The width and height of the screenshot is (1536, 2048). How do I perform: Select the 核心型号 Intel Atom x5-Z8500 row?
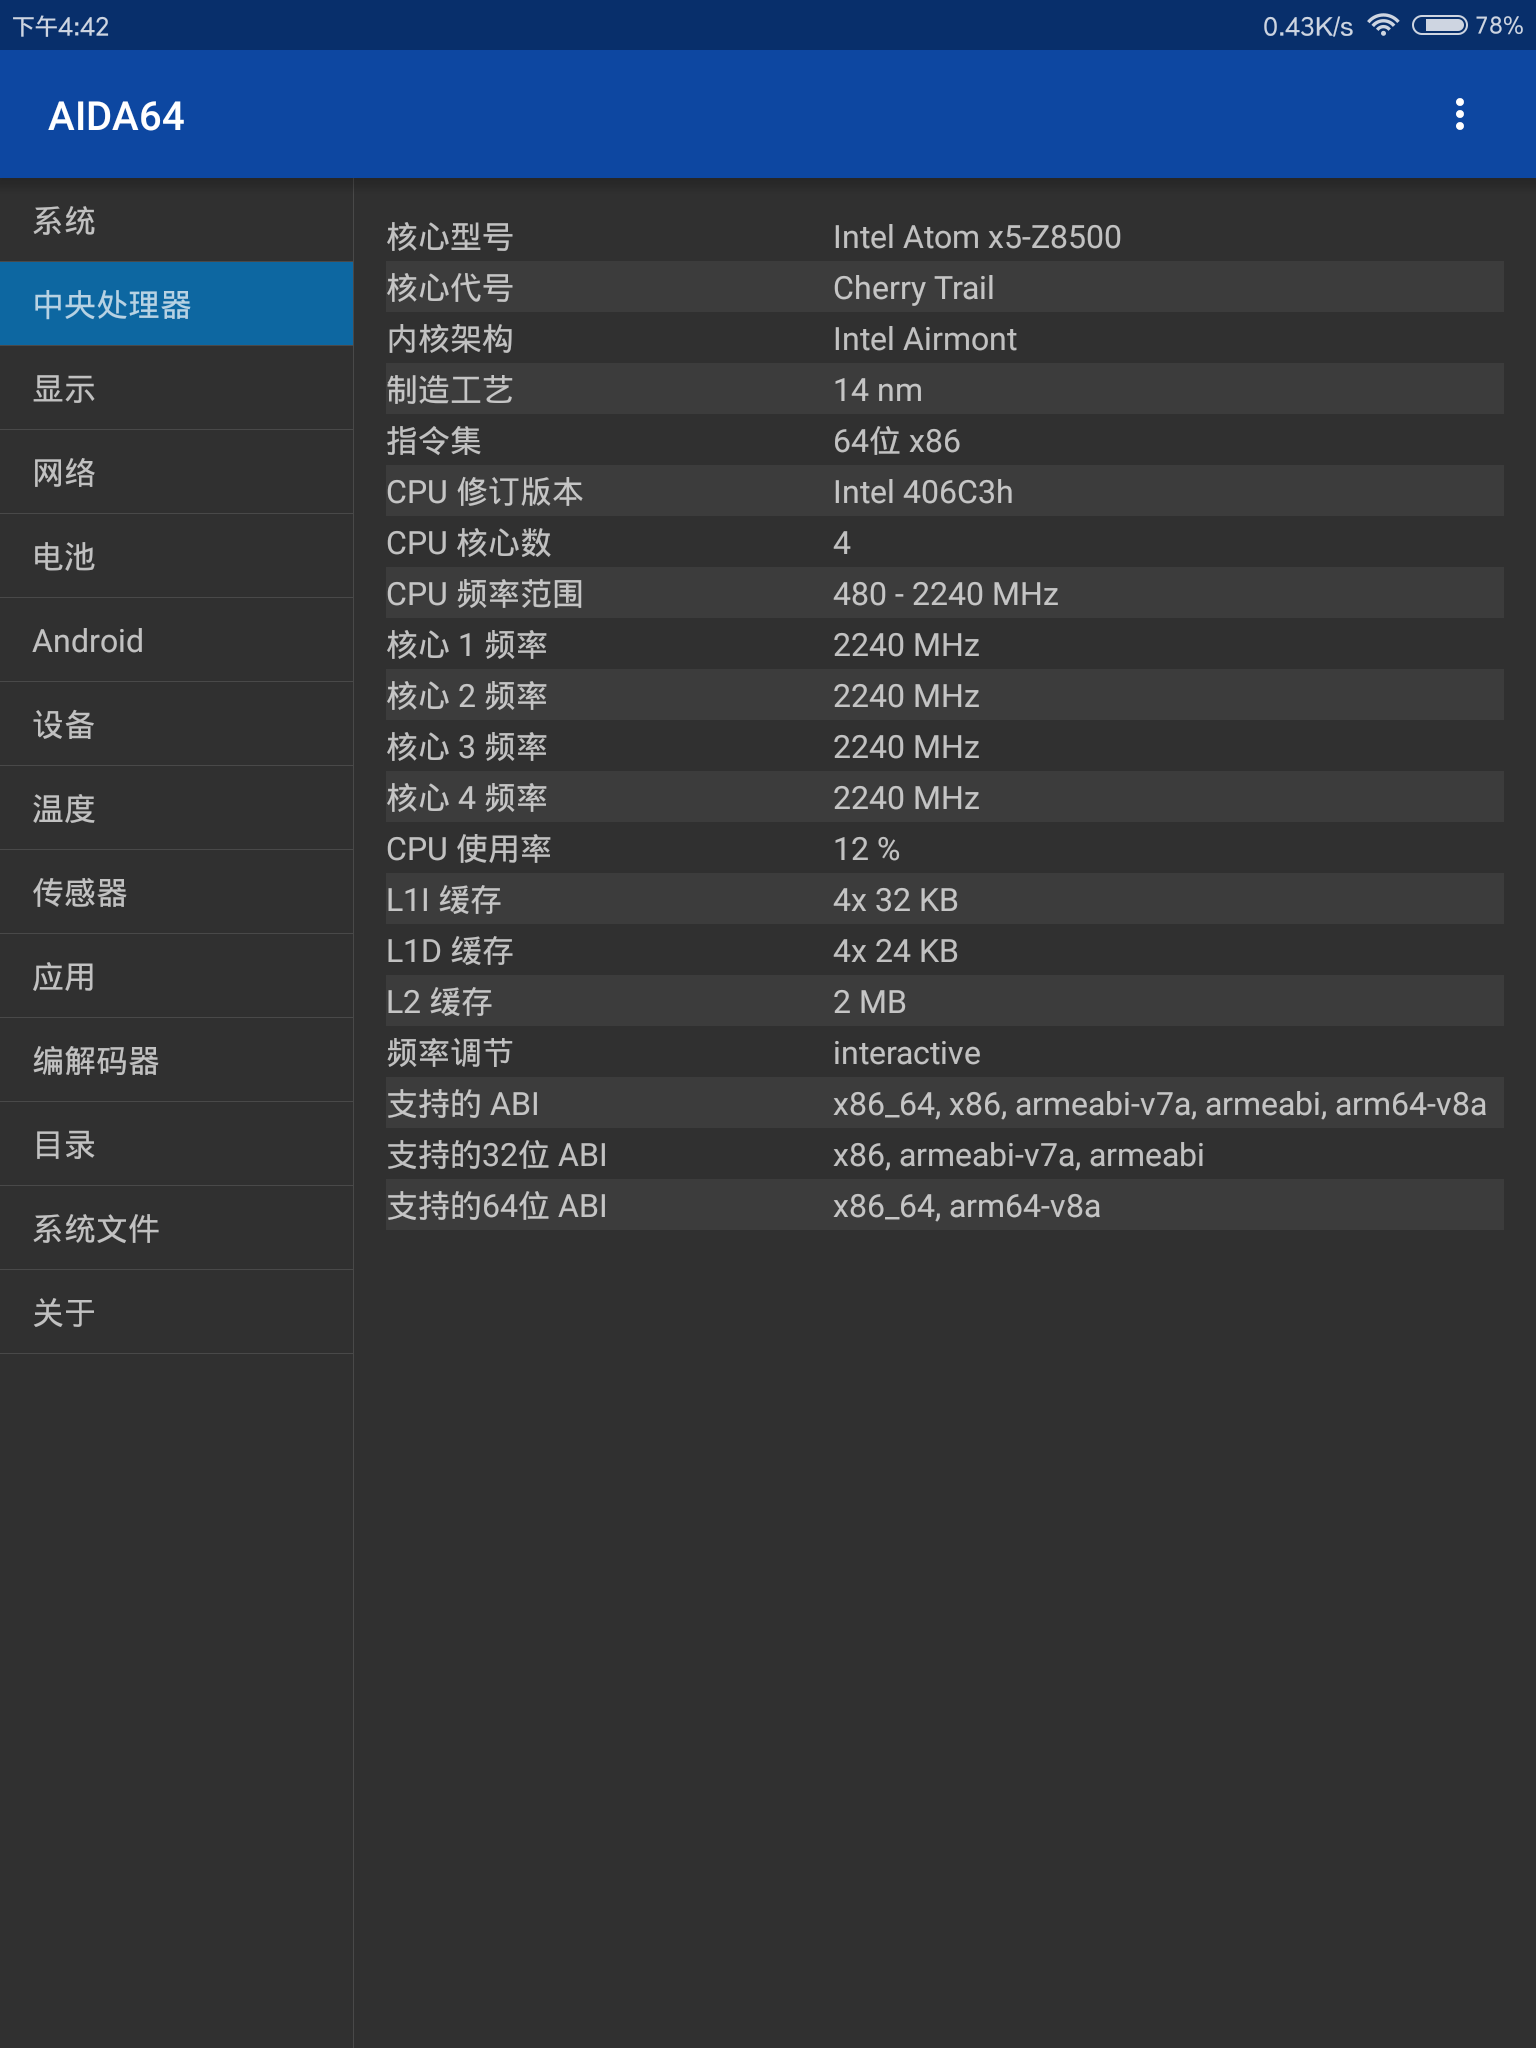(x=944, y=236)
